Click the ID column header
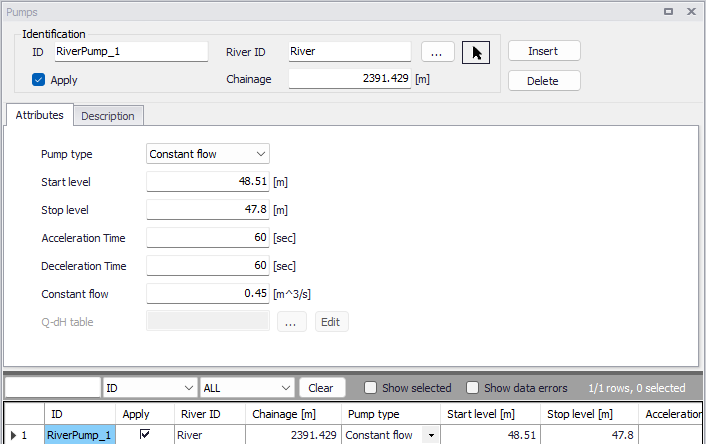This screenshot has height=444, width=706. click(80, 414)
